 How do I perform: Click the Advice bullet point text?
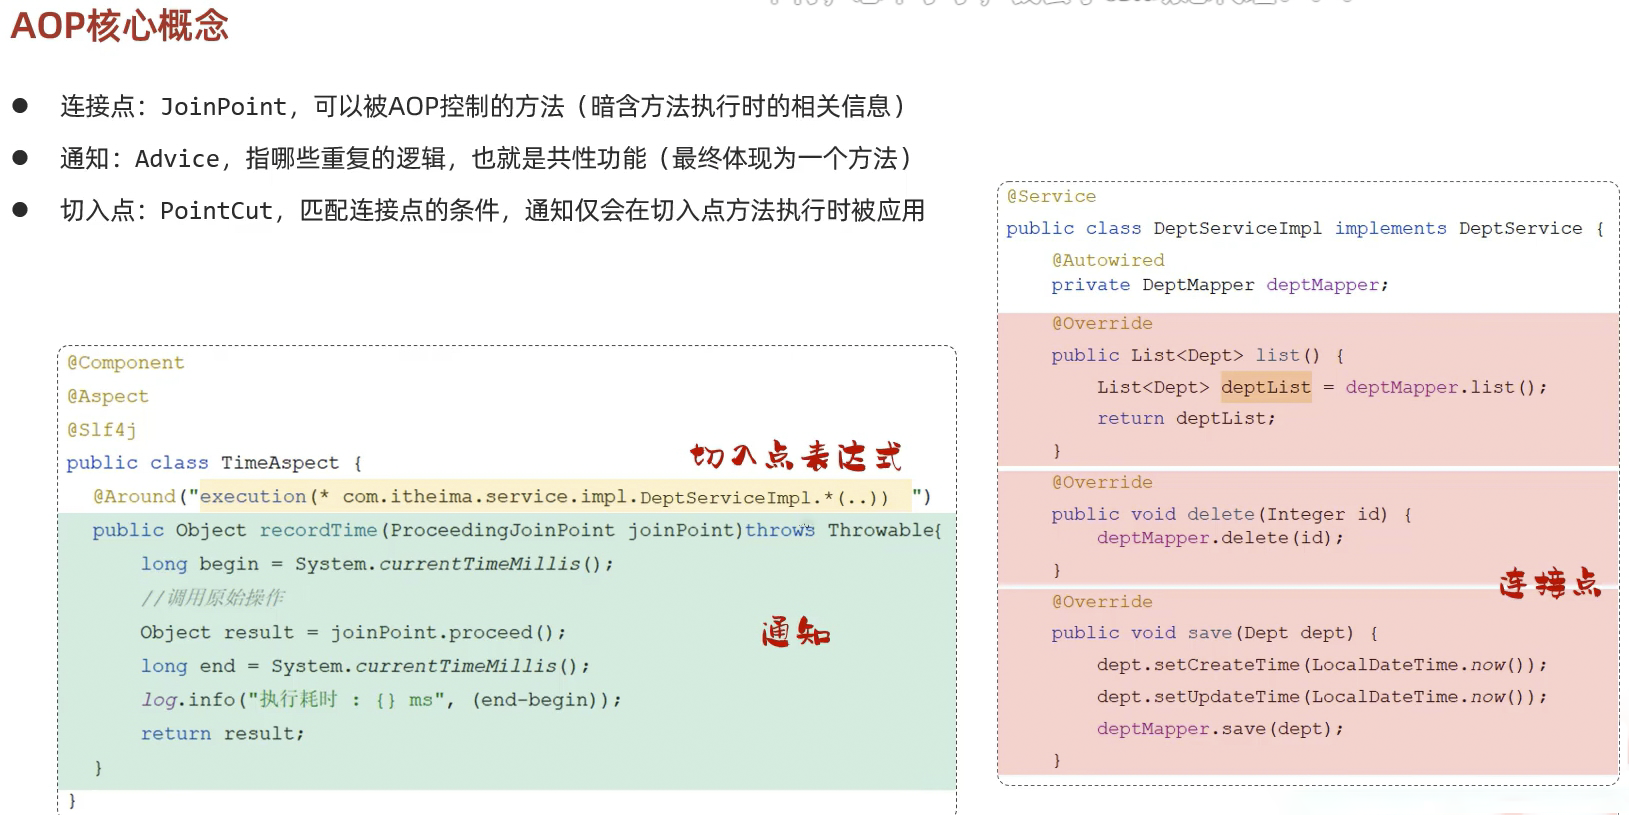click(x=486, y=158)
